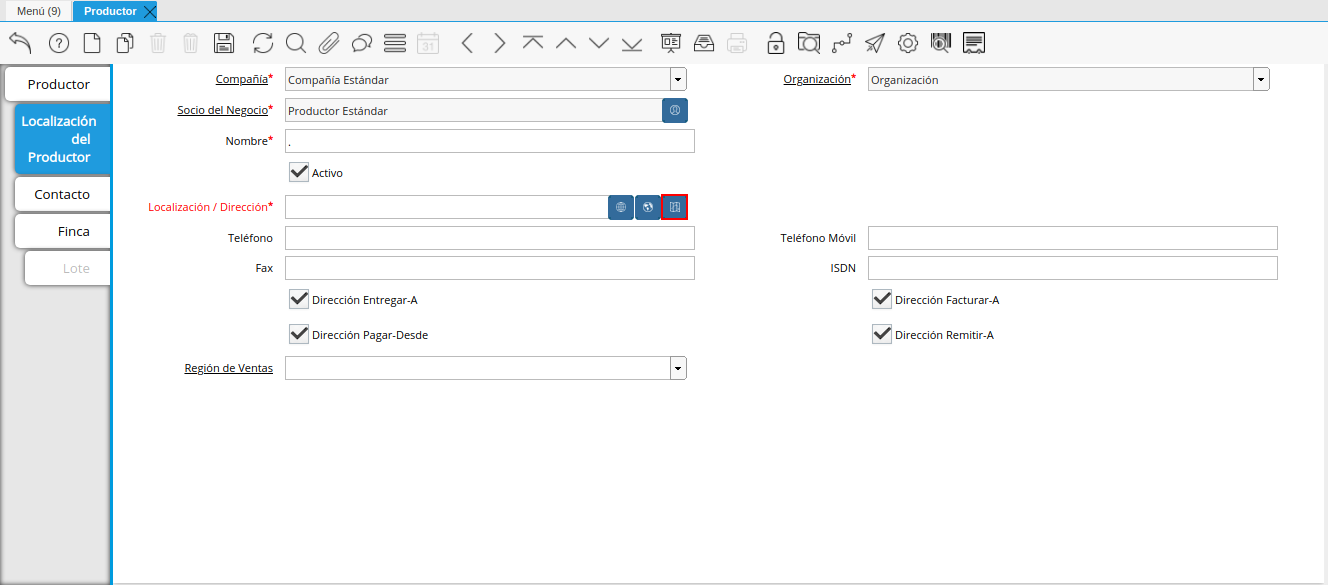This screenshot has width=1328, height=585.
Task: Refresh the record with circular arrows icon
Action: click(262, 43)
